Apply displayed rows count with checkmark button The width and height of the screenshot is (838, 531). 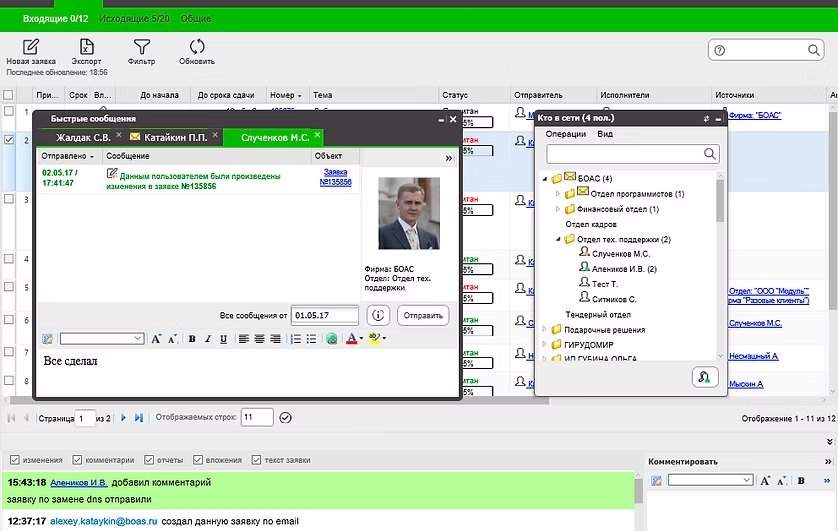pos(285,418)
